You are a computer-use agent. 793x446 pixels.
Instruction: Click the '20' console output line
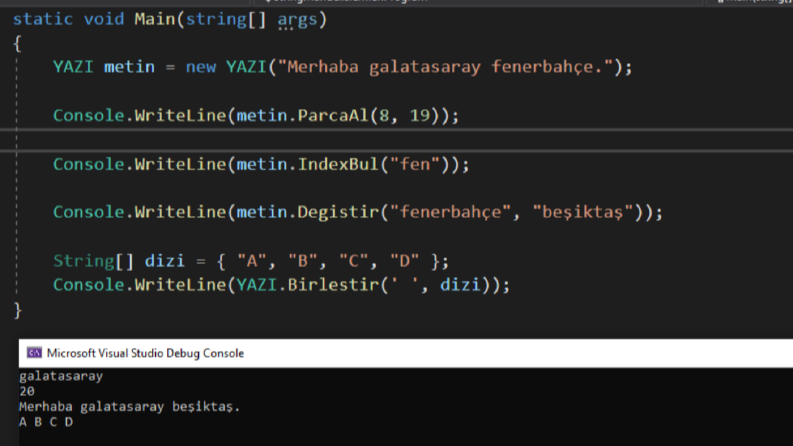click(27, 391)
